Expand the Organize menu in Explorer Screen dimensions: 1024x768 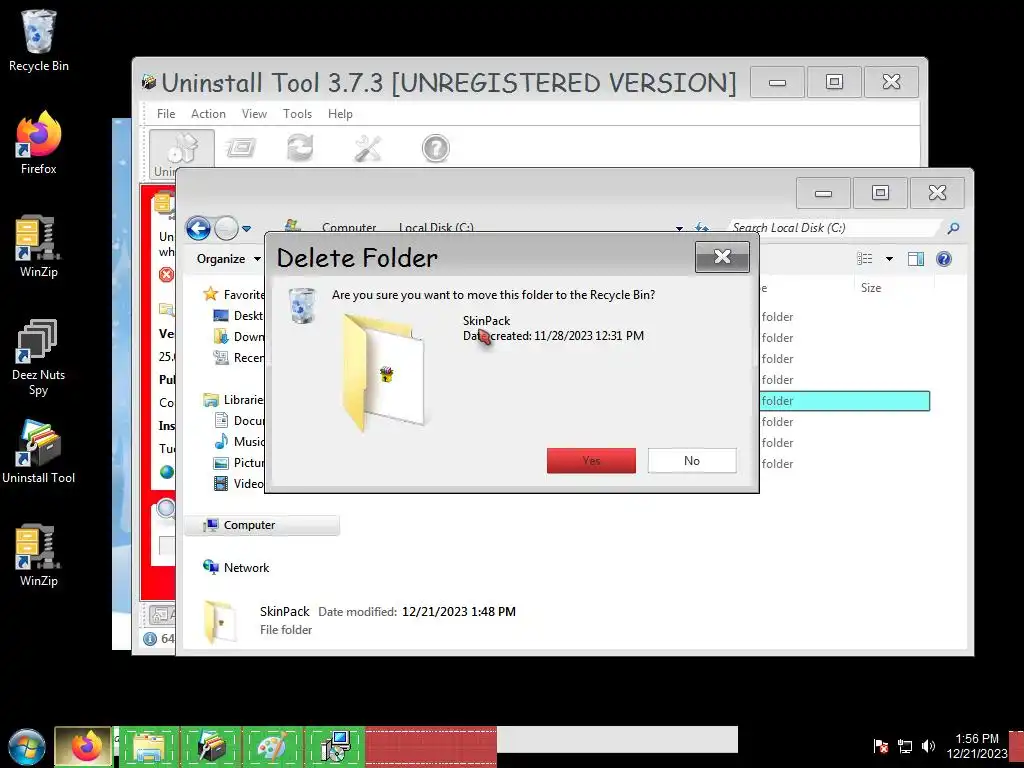pos(229,259)
